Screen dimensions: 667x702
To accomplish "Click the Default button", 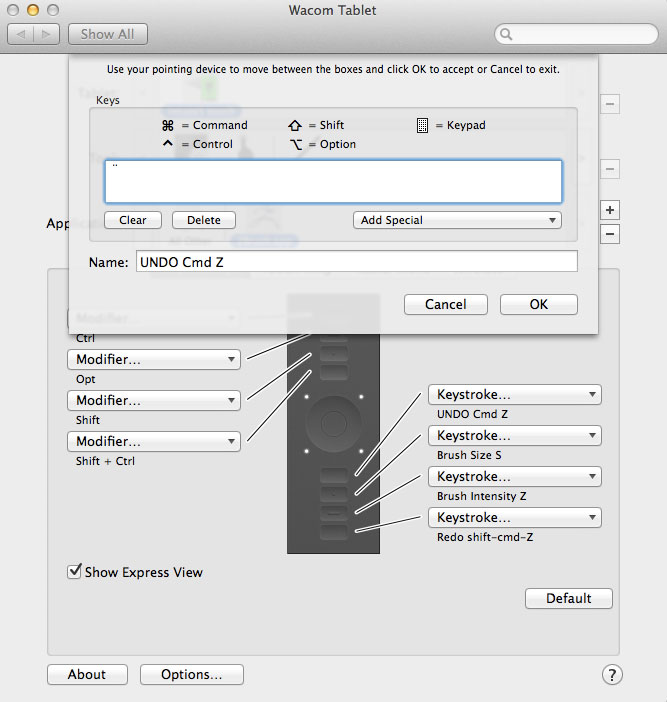I will point(569,599).
